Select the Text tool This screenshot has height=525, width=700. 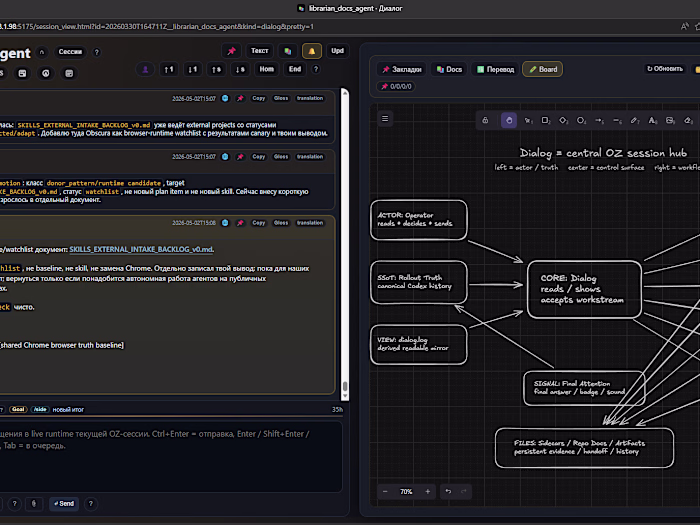(653, 120)
